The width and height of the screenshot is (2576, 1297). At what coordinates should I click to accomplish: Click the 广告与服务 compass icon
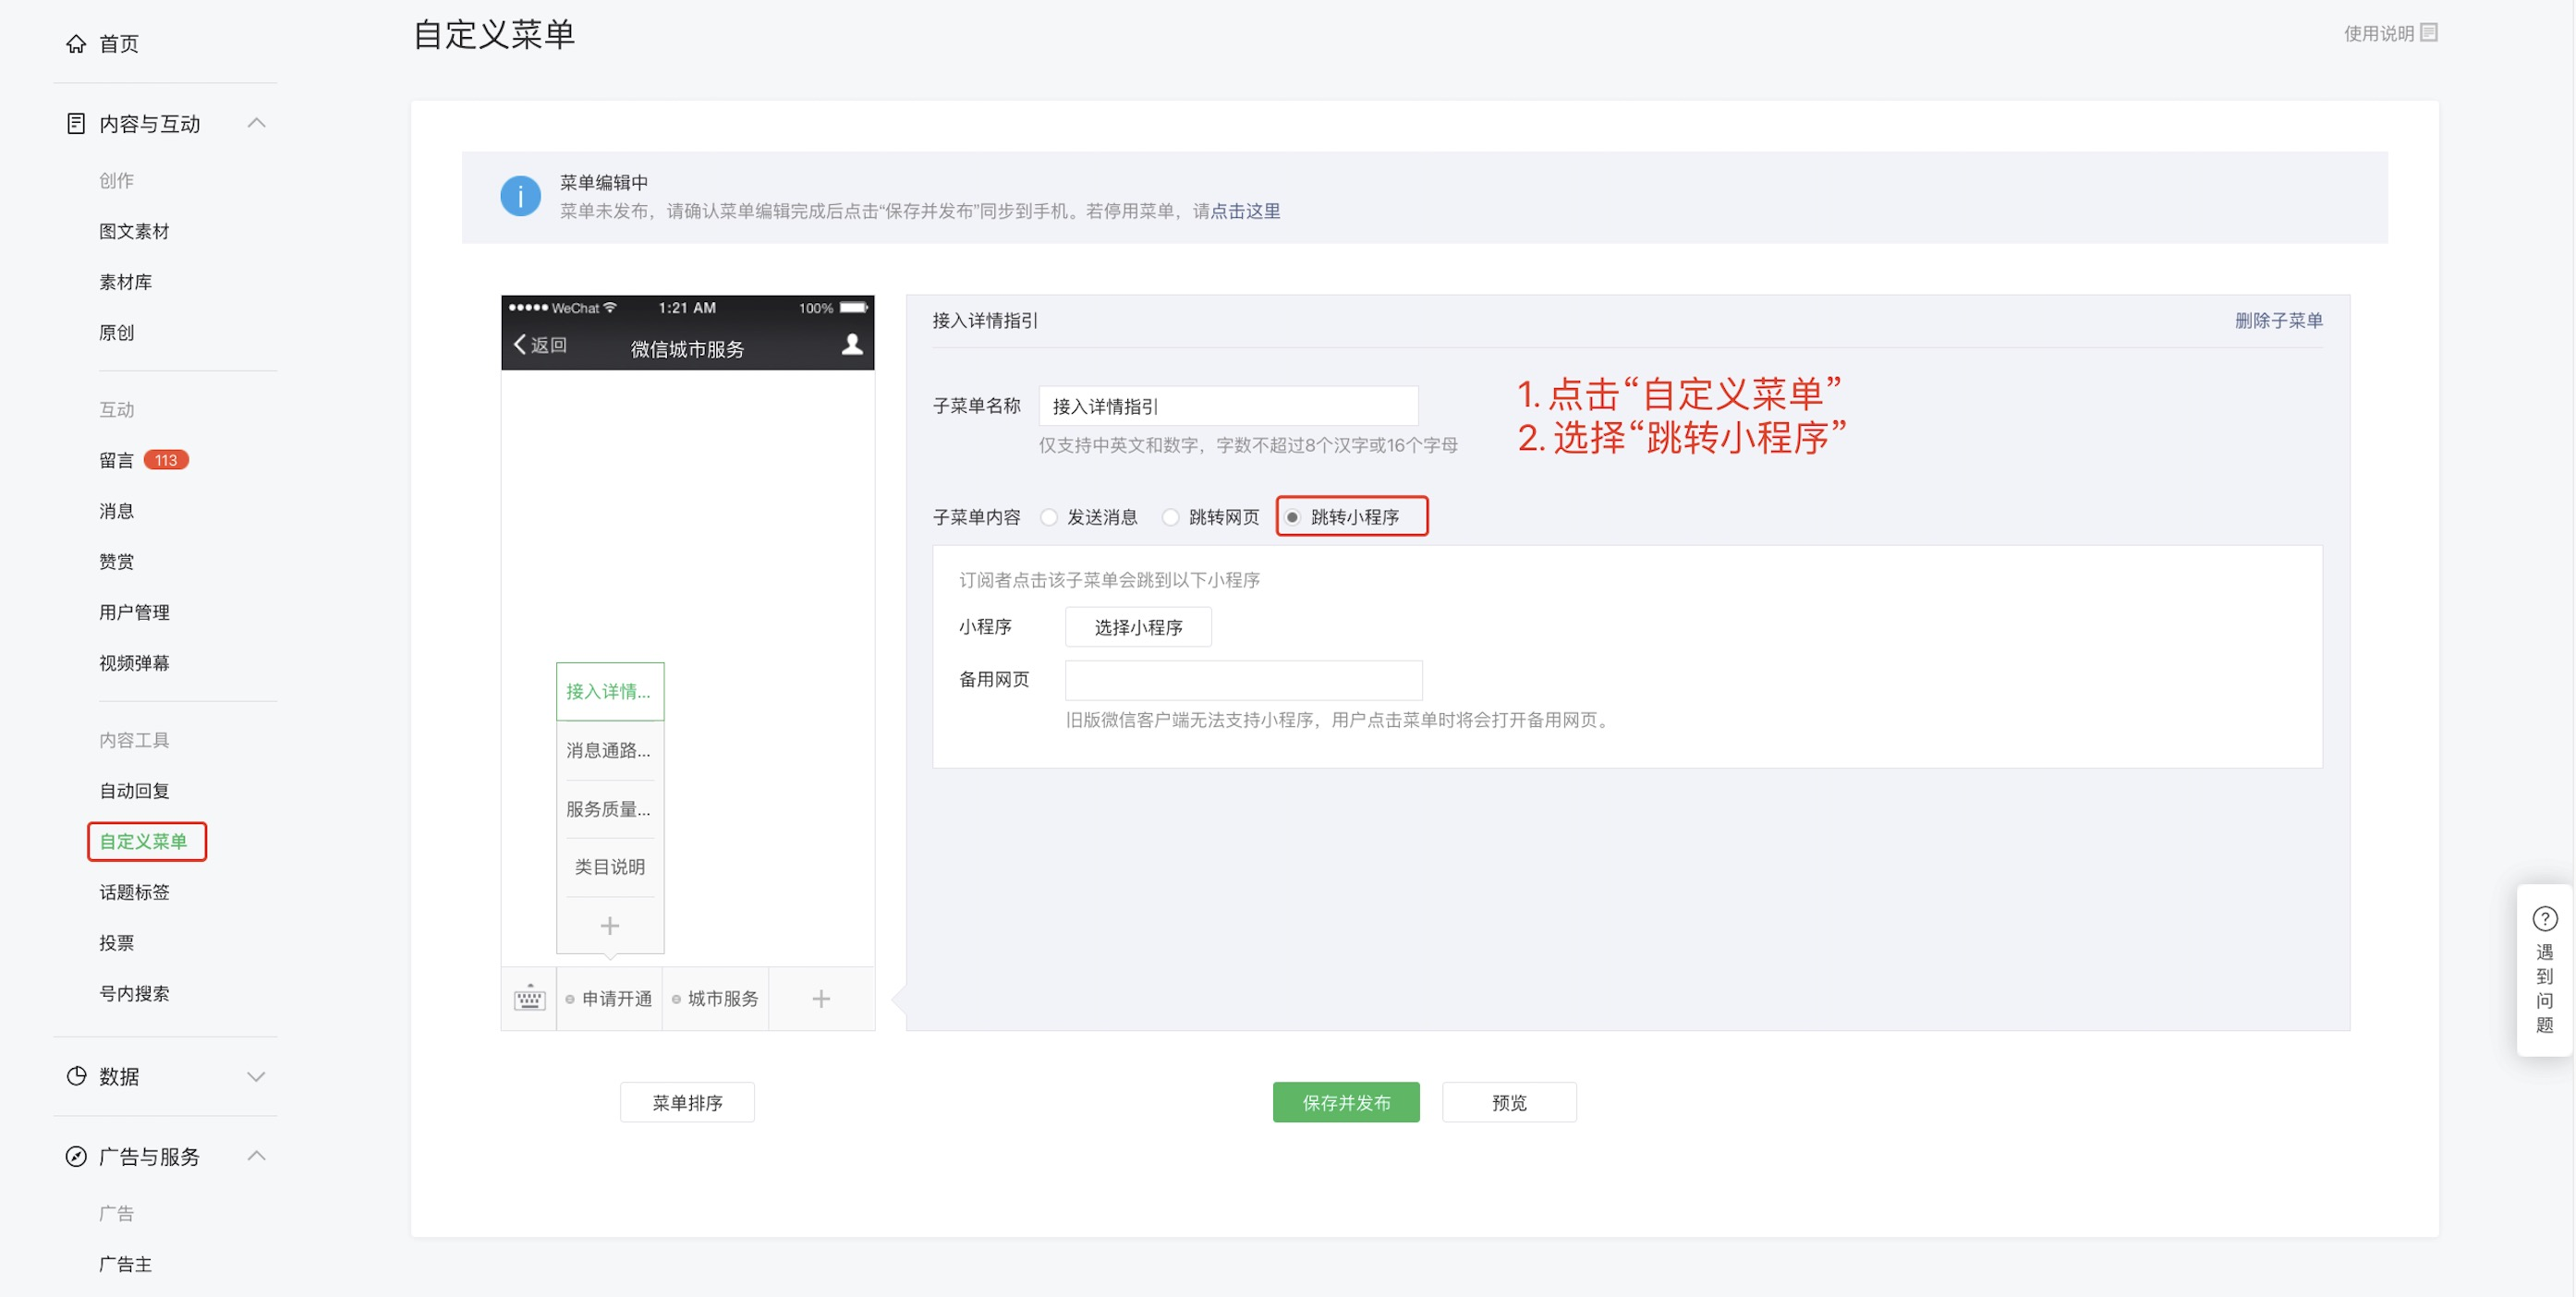76,1156
